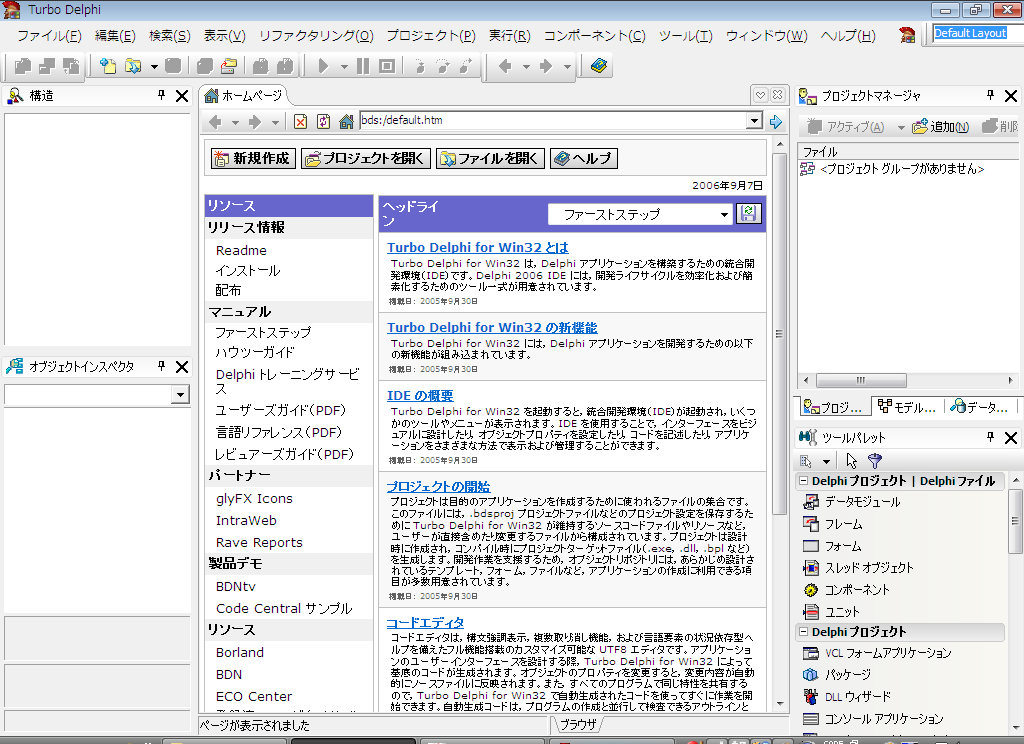Viewport: 1024px width, 744px height.
Task: Open the IDE の概要 link
Action: point(419,396)
